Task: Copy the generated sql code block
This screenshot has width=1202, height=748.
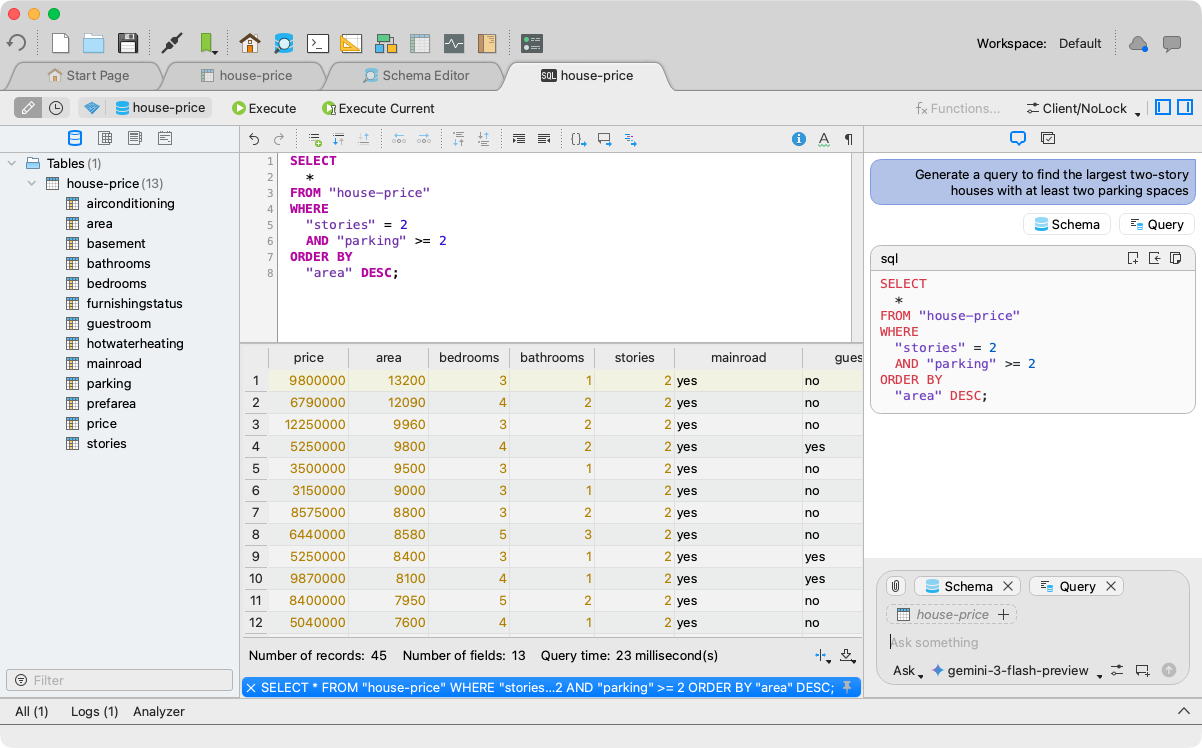Action: pyautogui.click(x=1176, y=258)
